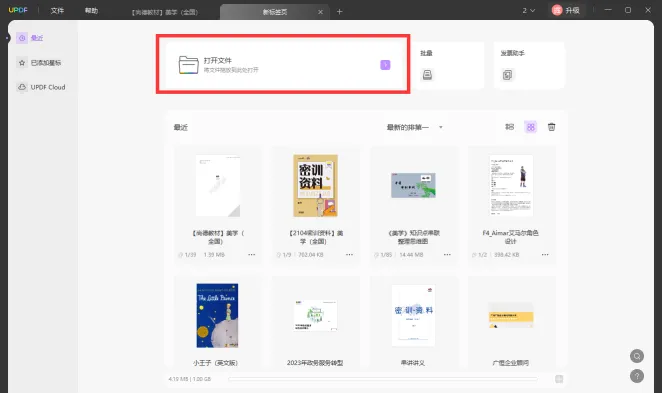Screen dimensions: 662x393
Task: Expand the open tabs count dropdown showing 2
Action: [x=529, y=11]
